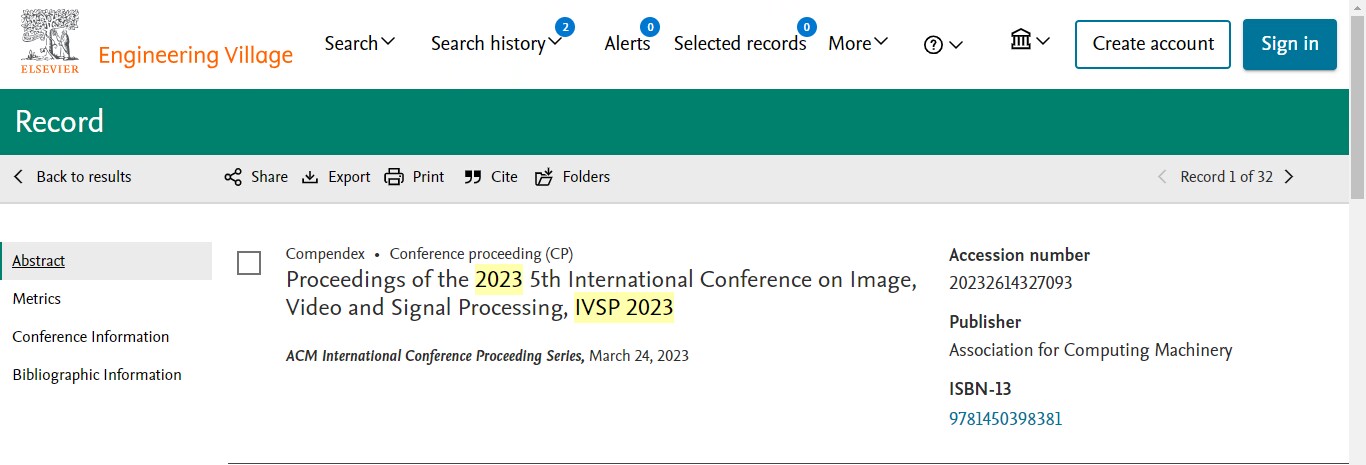1366x465 pixels.
Task: Click the publisher name Association for Computing Machinery
Action: pyautogui.click(x=1090, y=351)
